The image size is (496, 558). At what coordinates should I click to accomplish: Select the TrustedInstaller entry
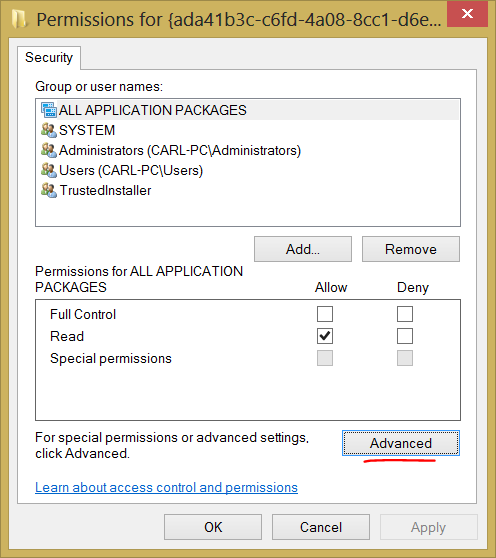[x=105, y=190]
